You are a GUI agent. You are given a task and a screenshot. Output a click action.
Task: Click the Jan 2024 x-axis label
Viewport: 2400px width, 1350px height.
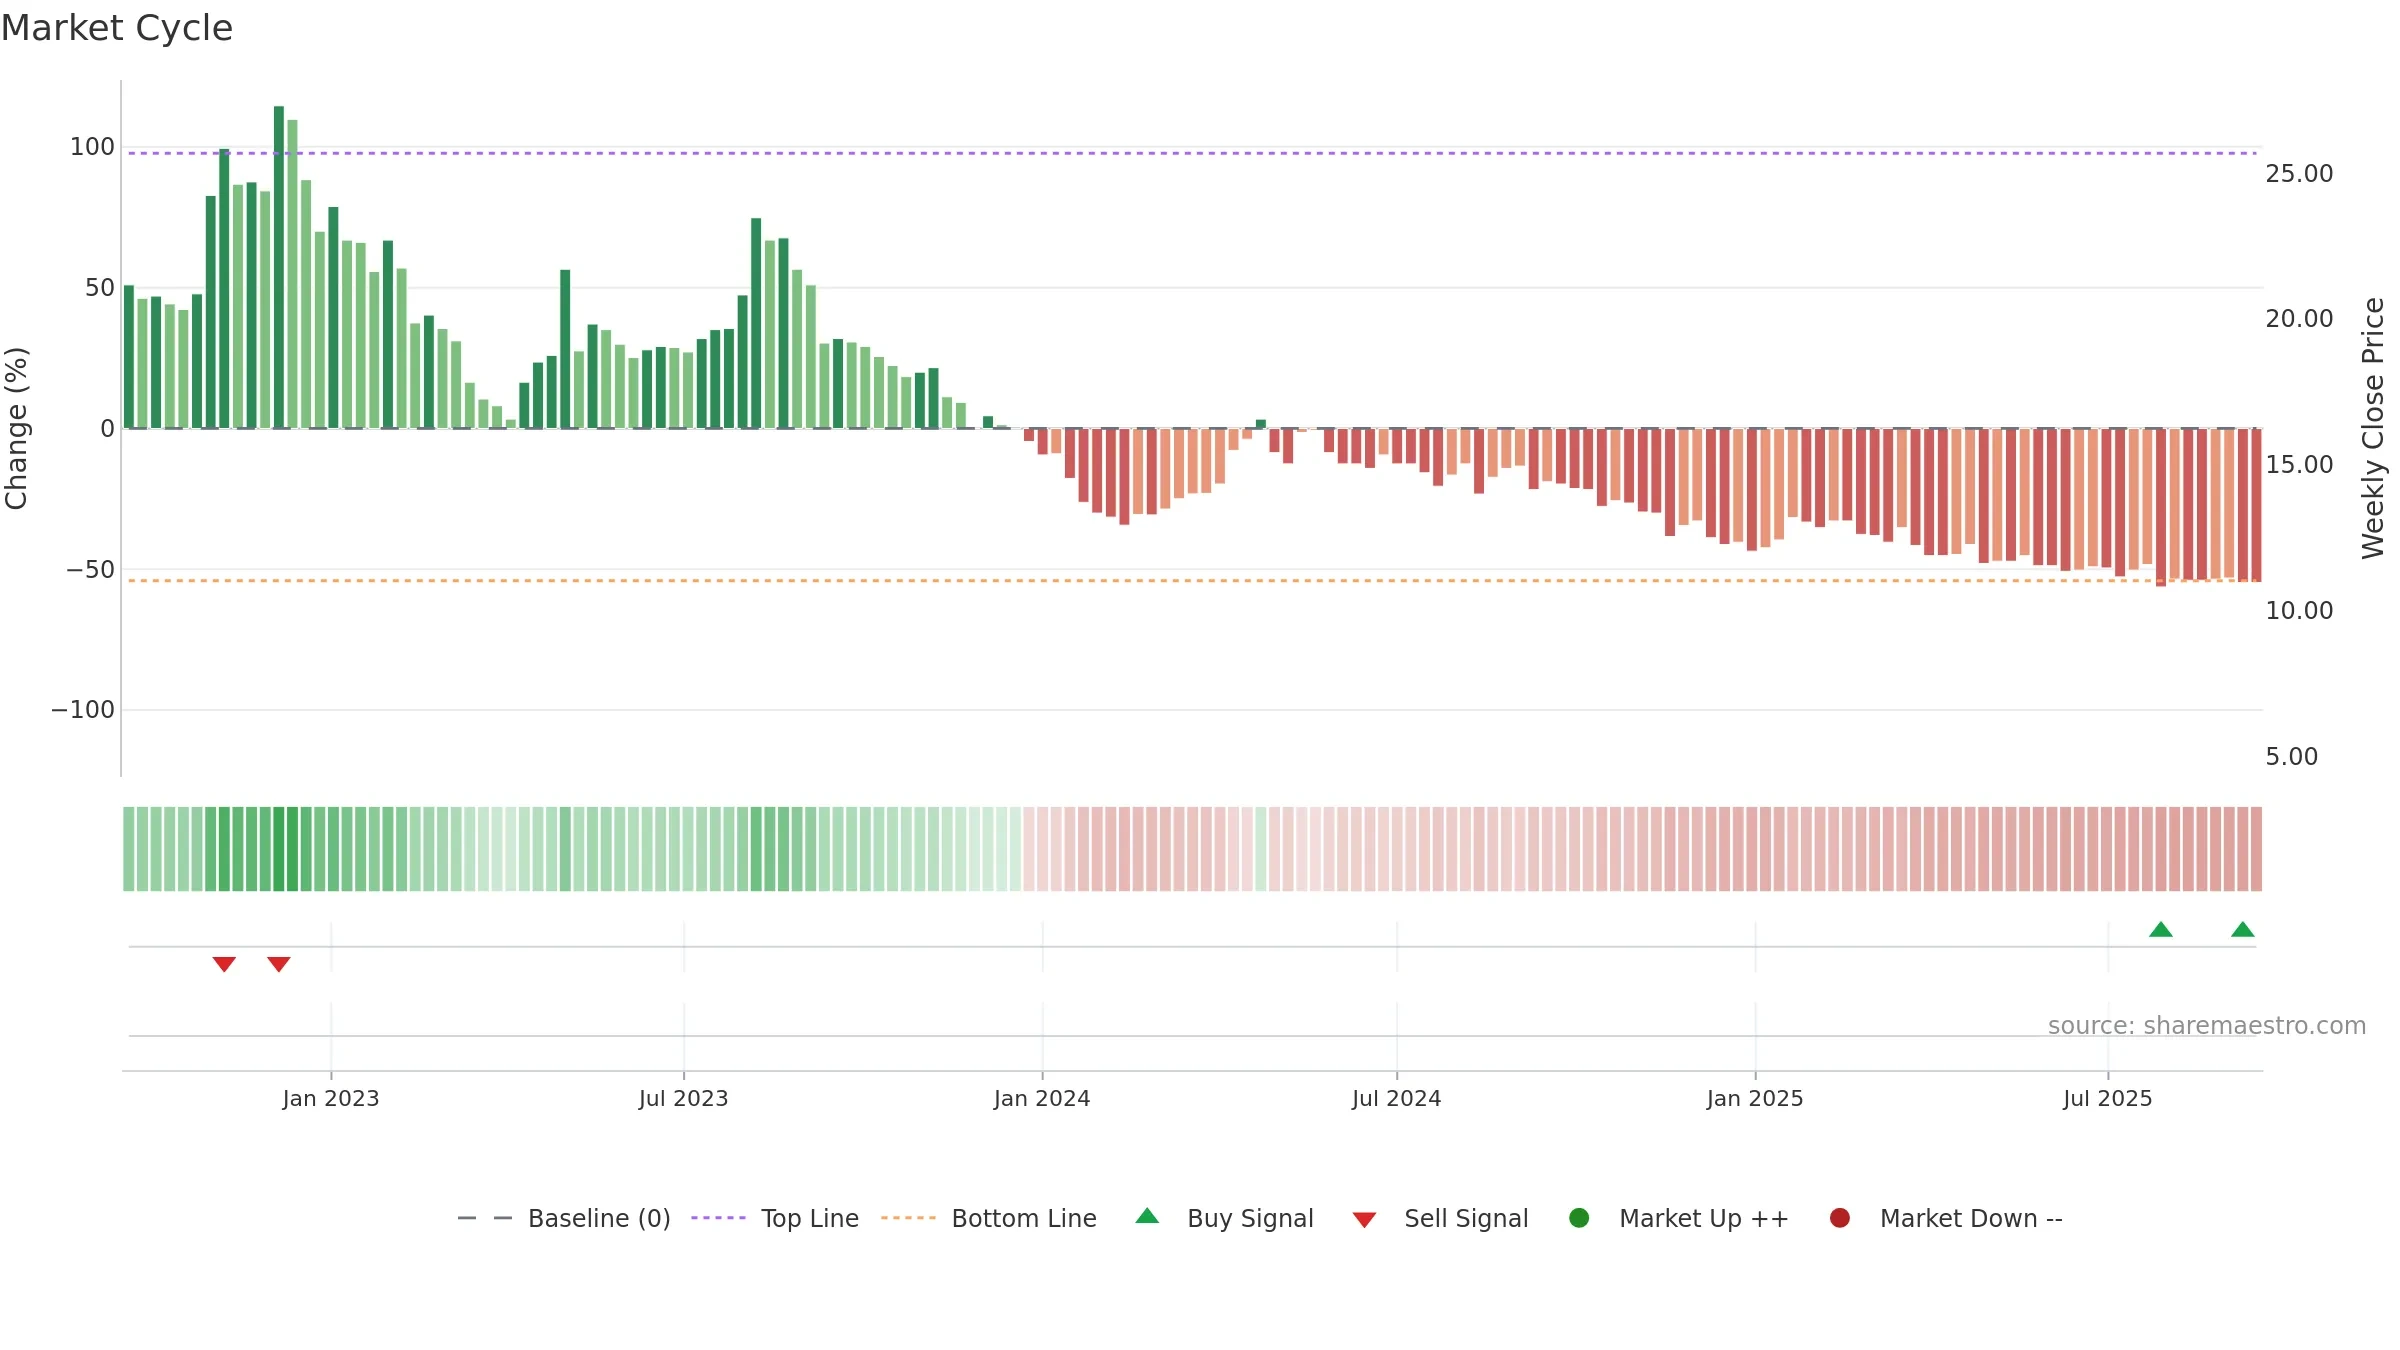pos(1042,1099)
